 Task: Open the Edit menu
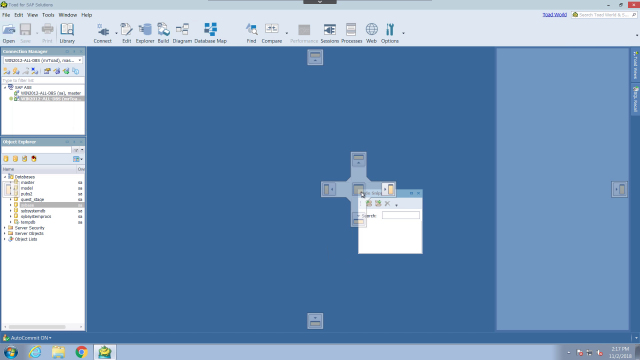click(19, 15)
